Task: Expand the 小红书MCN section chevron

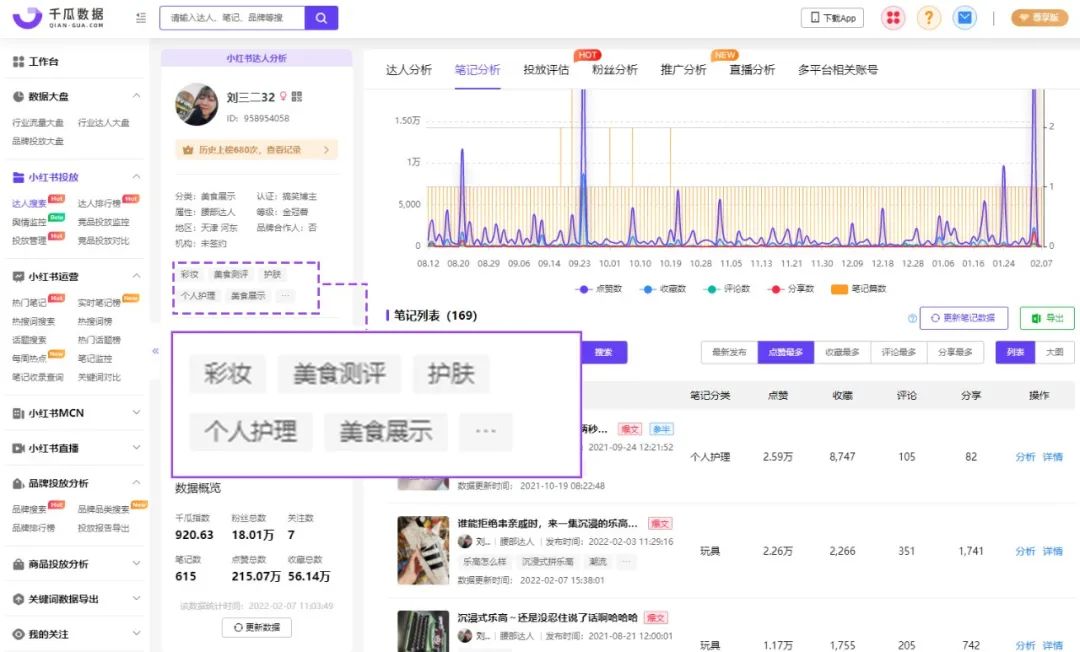Action: pos(136,412)
